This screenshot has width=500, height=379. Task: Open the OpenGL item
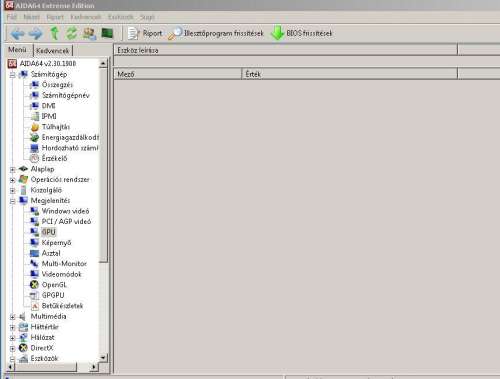[54, 285]
